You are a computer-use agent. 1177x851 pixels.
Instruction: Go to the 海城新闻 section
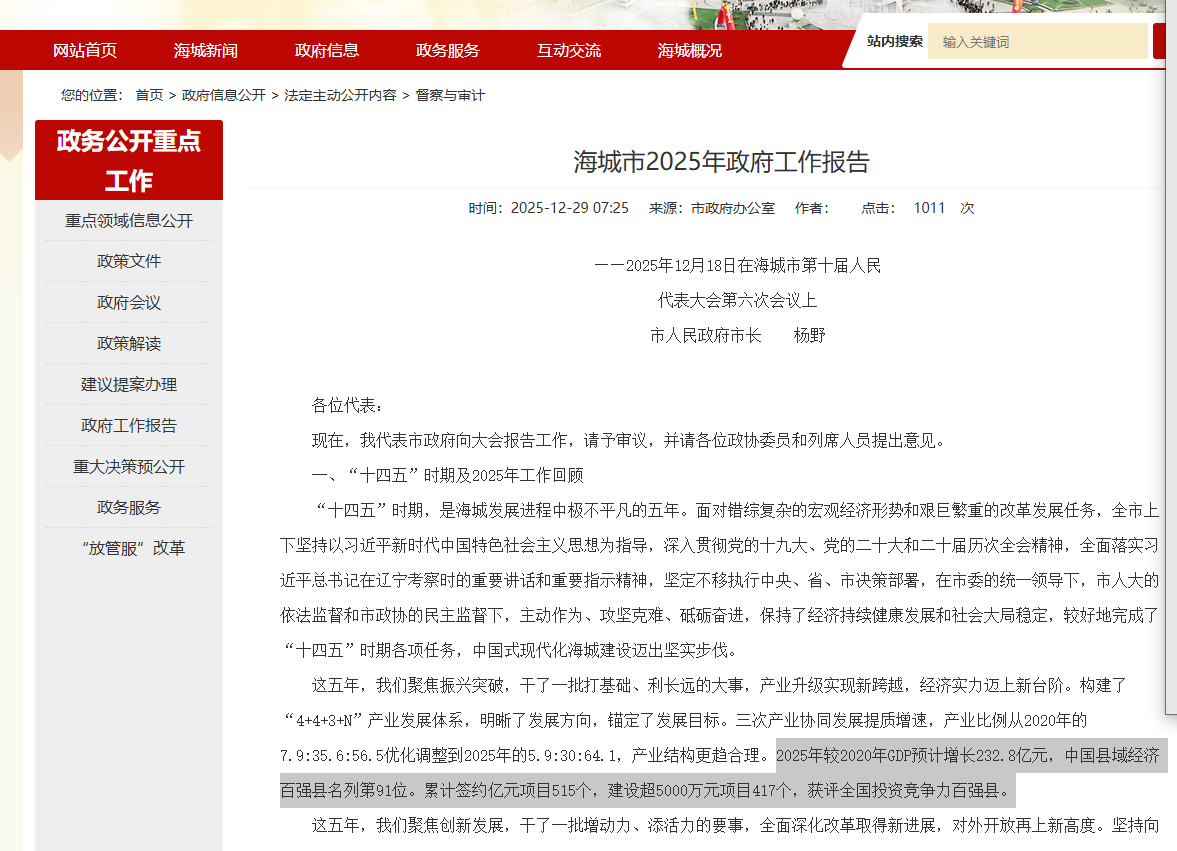[206, 50]
